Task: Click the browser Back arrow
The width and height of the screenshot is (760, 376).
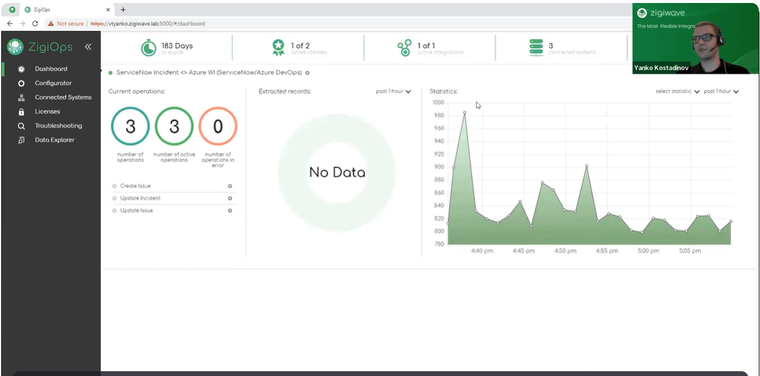Action: click(x=10, y=23)
